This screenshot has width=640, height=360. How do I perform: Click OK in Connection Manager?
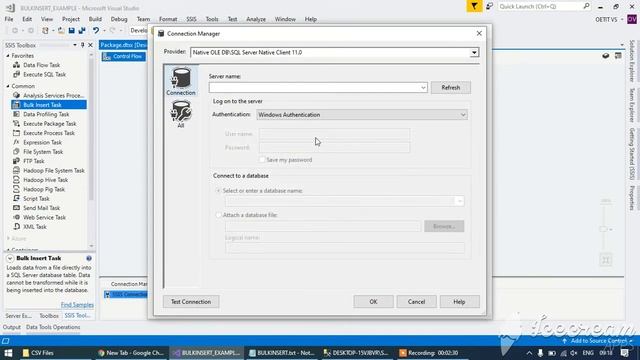(x=373, y=302)
